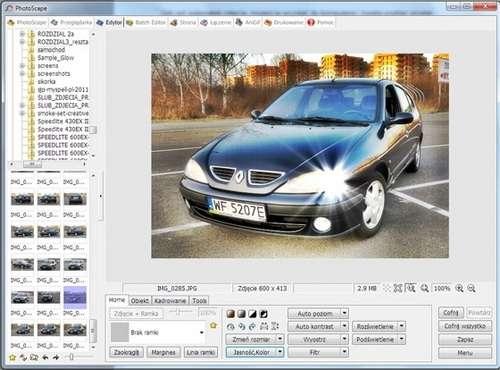Switch to the Kadrowanie crop tab
The image size is (500, 370).
click(170, 301)
